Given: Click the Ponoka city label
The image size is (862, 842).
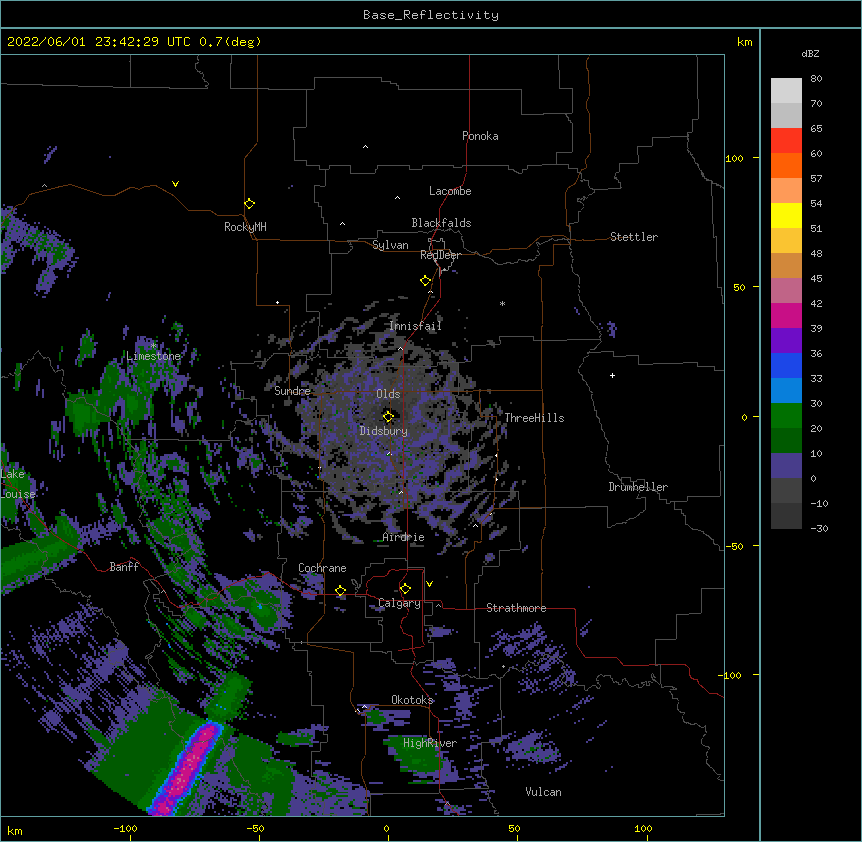Looking at the screenshot, I should coord(480,136).
